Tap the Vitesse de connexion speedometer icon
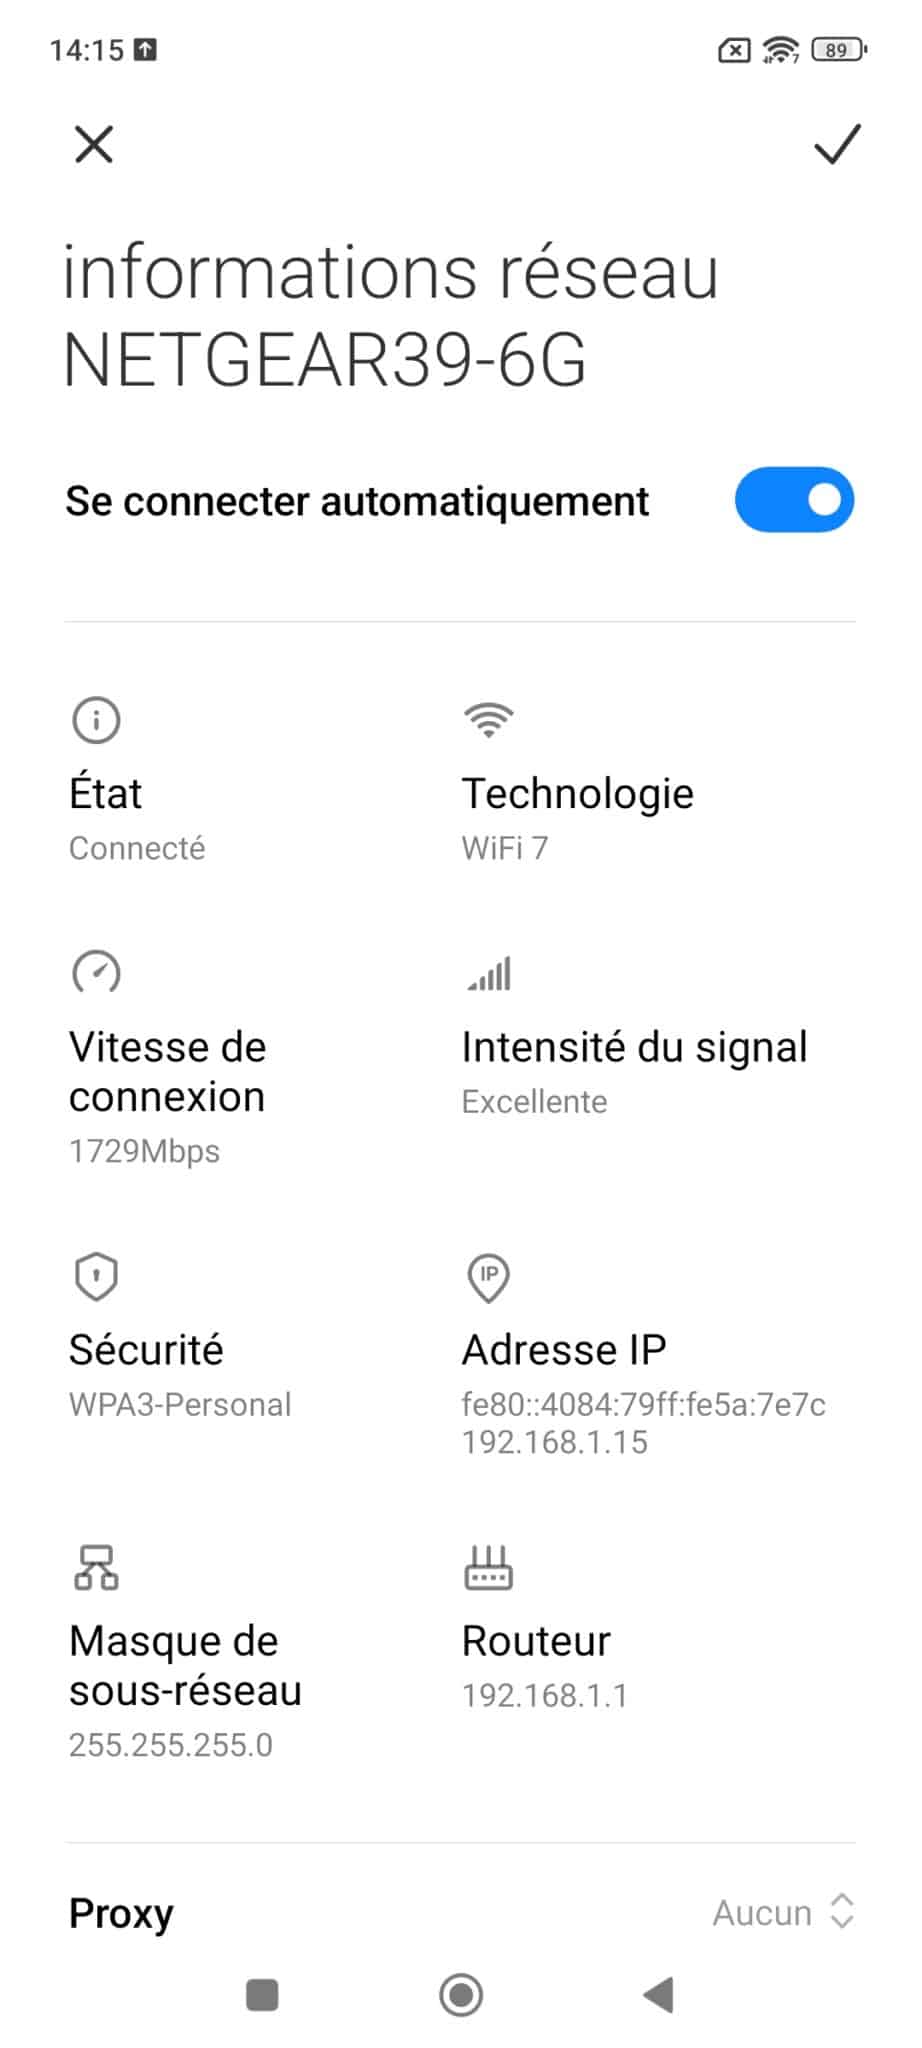Screen dimensions: 922x2048 coord(96,972)
